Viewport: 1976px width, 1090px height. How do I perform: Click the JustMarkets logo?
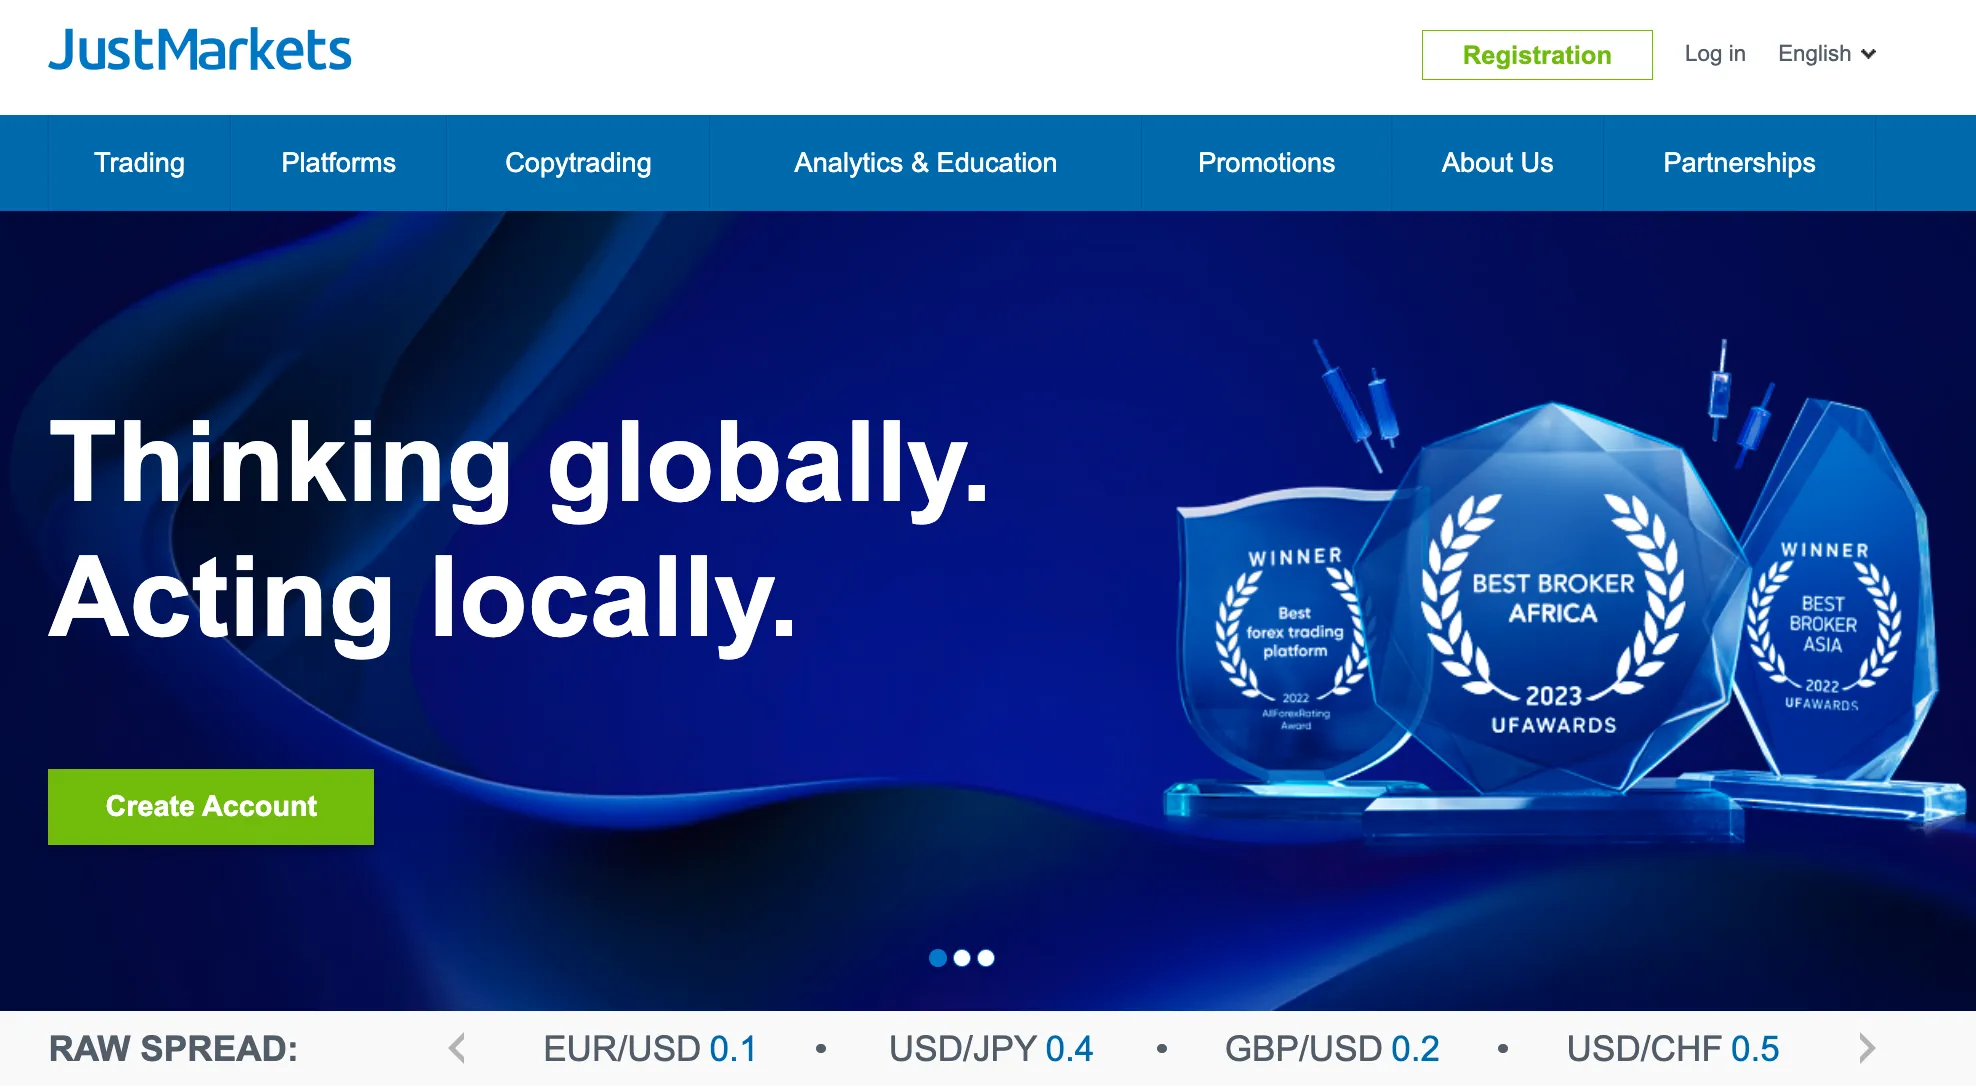tap(200, 50)
